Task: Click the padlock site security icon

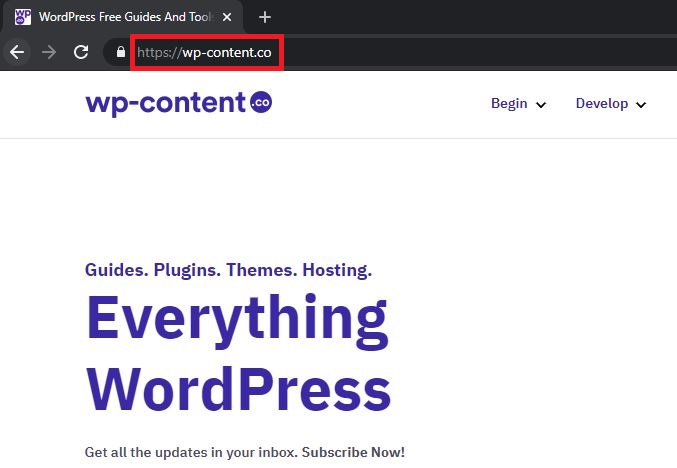Action: coord(121,52)
